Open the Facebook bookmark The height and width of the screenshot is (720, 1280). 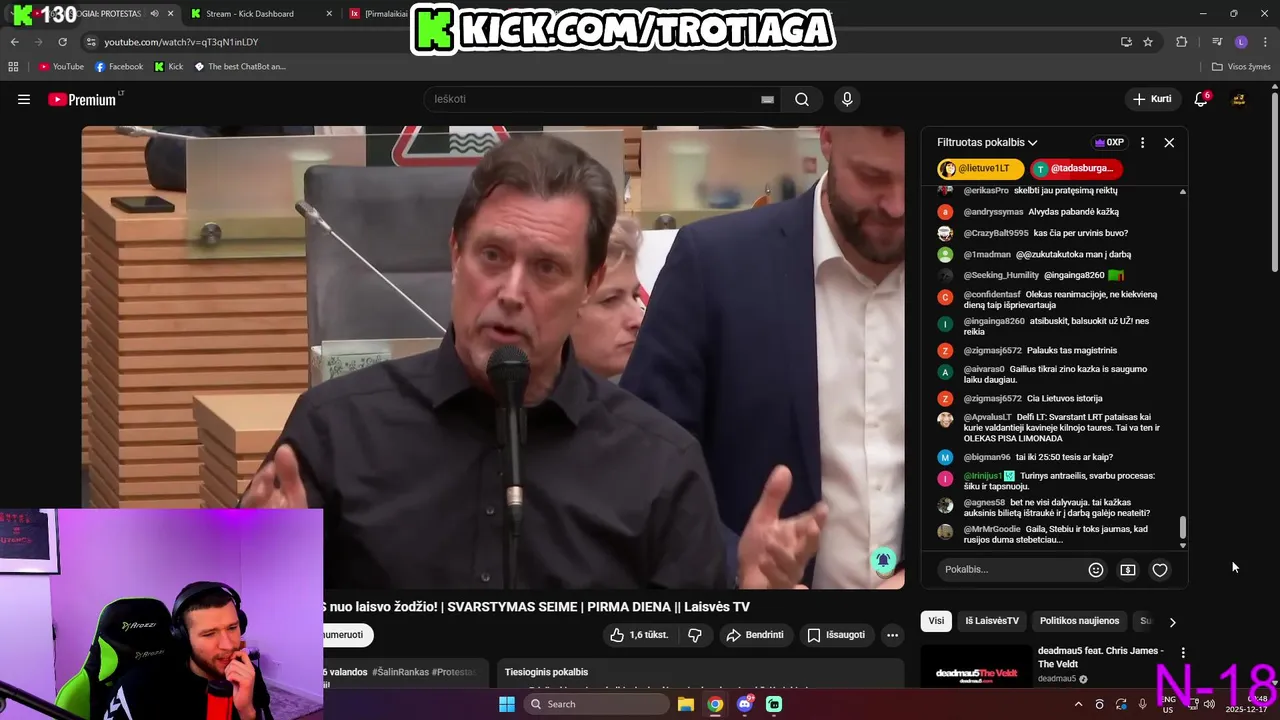(119, 67)
